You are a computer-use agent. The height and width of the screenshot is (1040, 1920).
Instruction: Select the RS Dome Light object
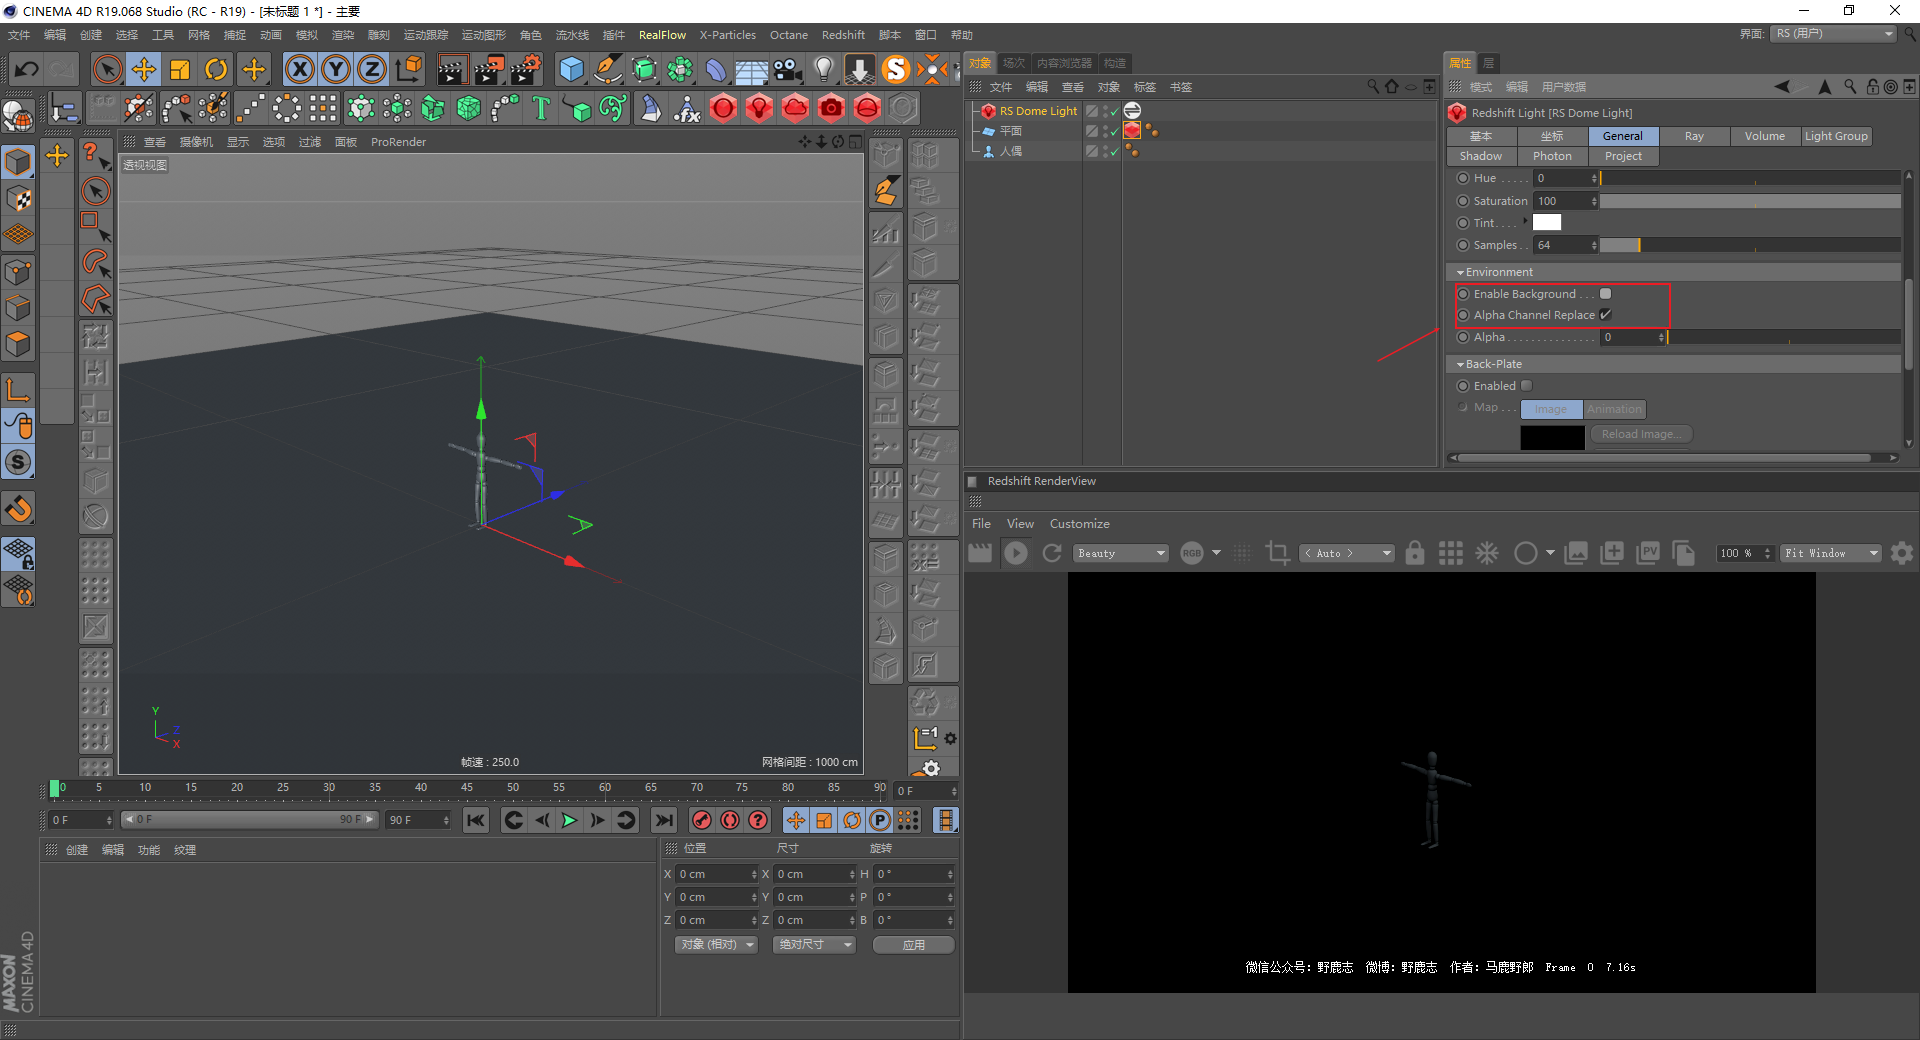[1038, 111]
